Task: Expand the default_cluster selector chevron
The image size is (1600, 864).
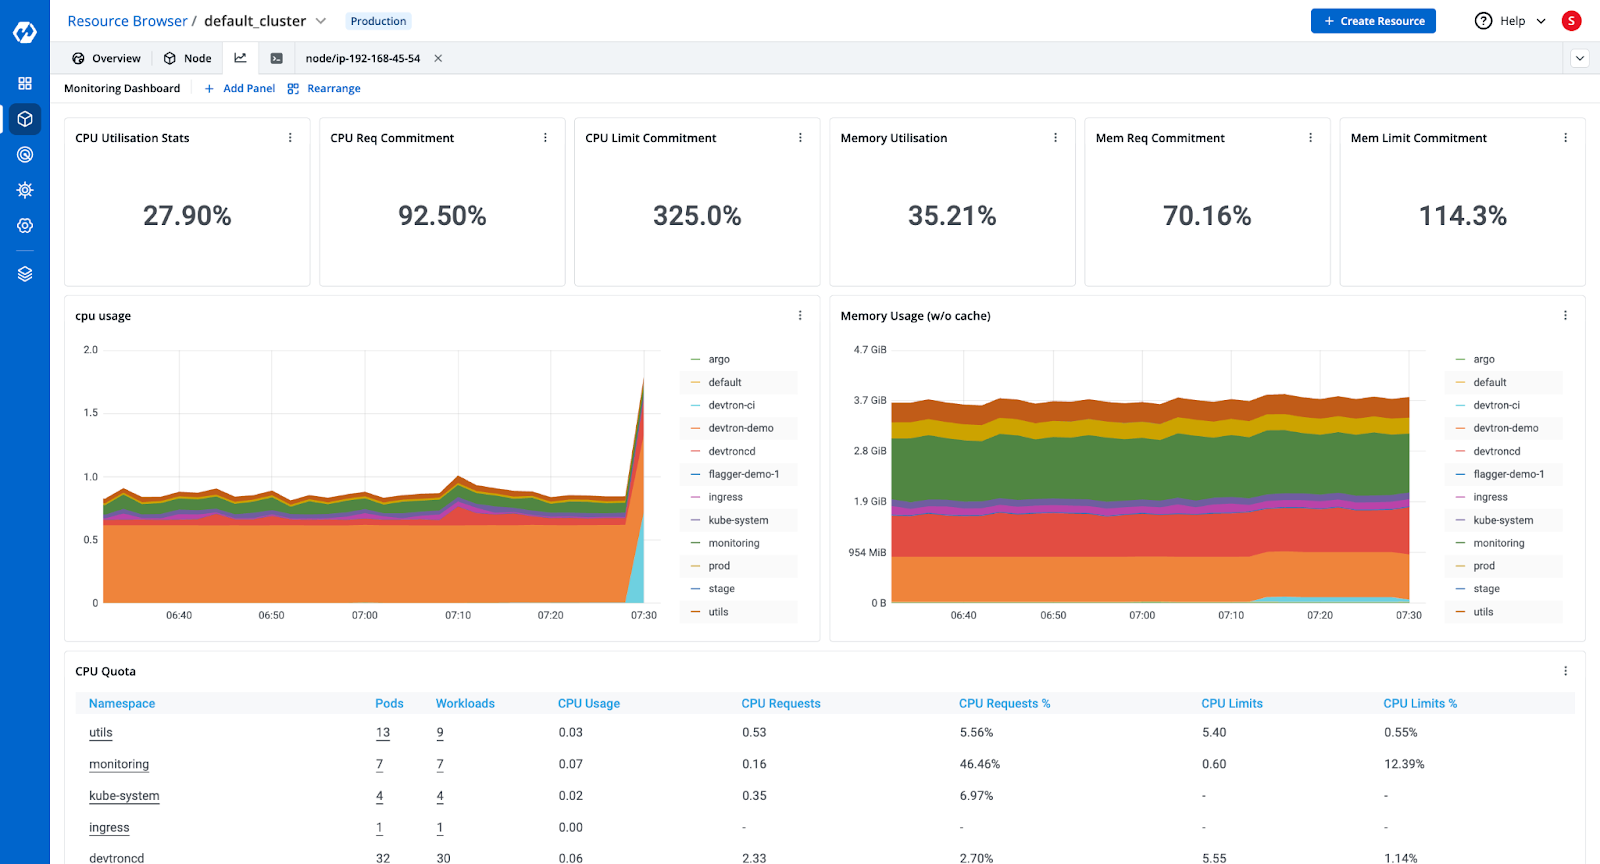Action: pos(321,21)
